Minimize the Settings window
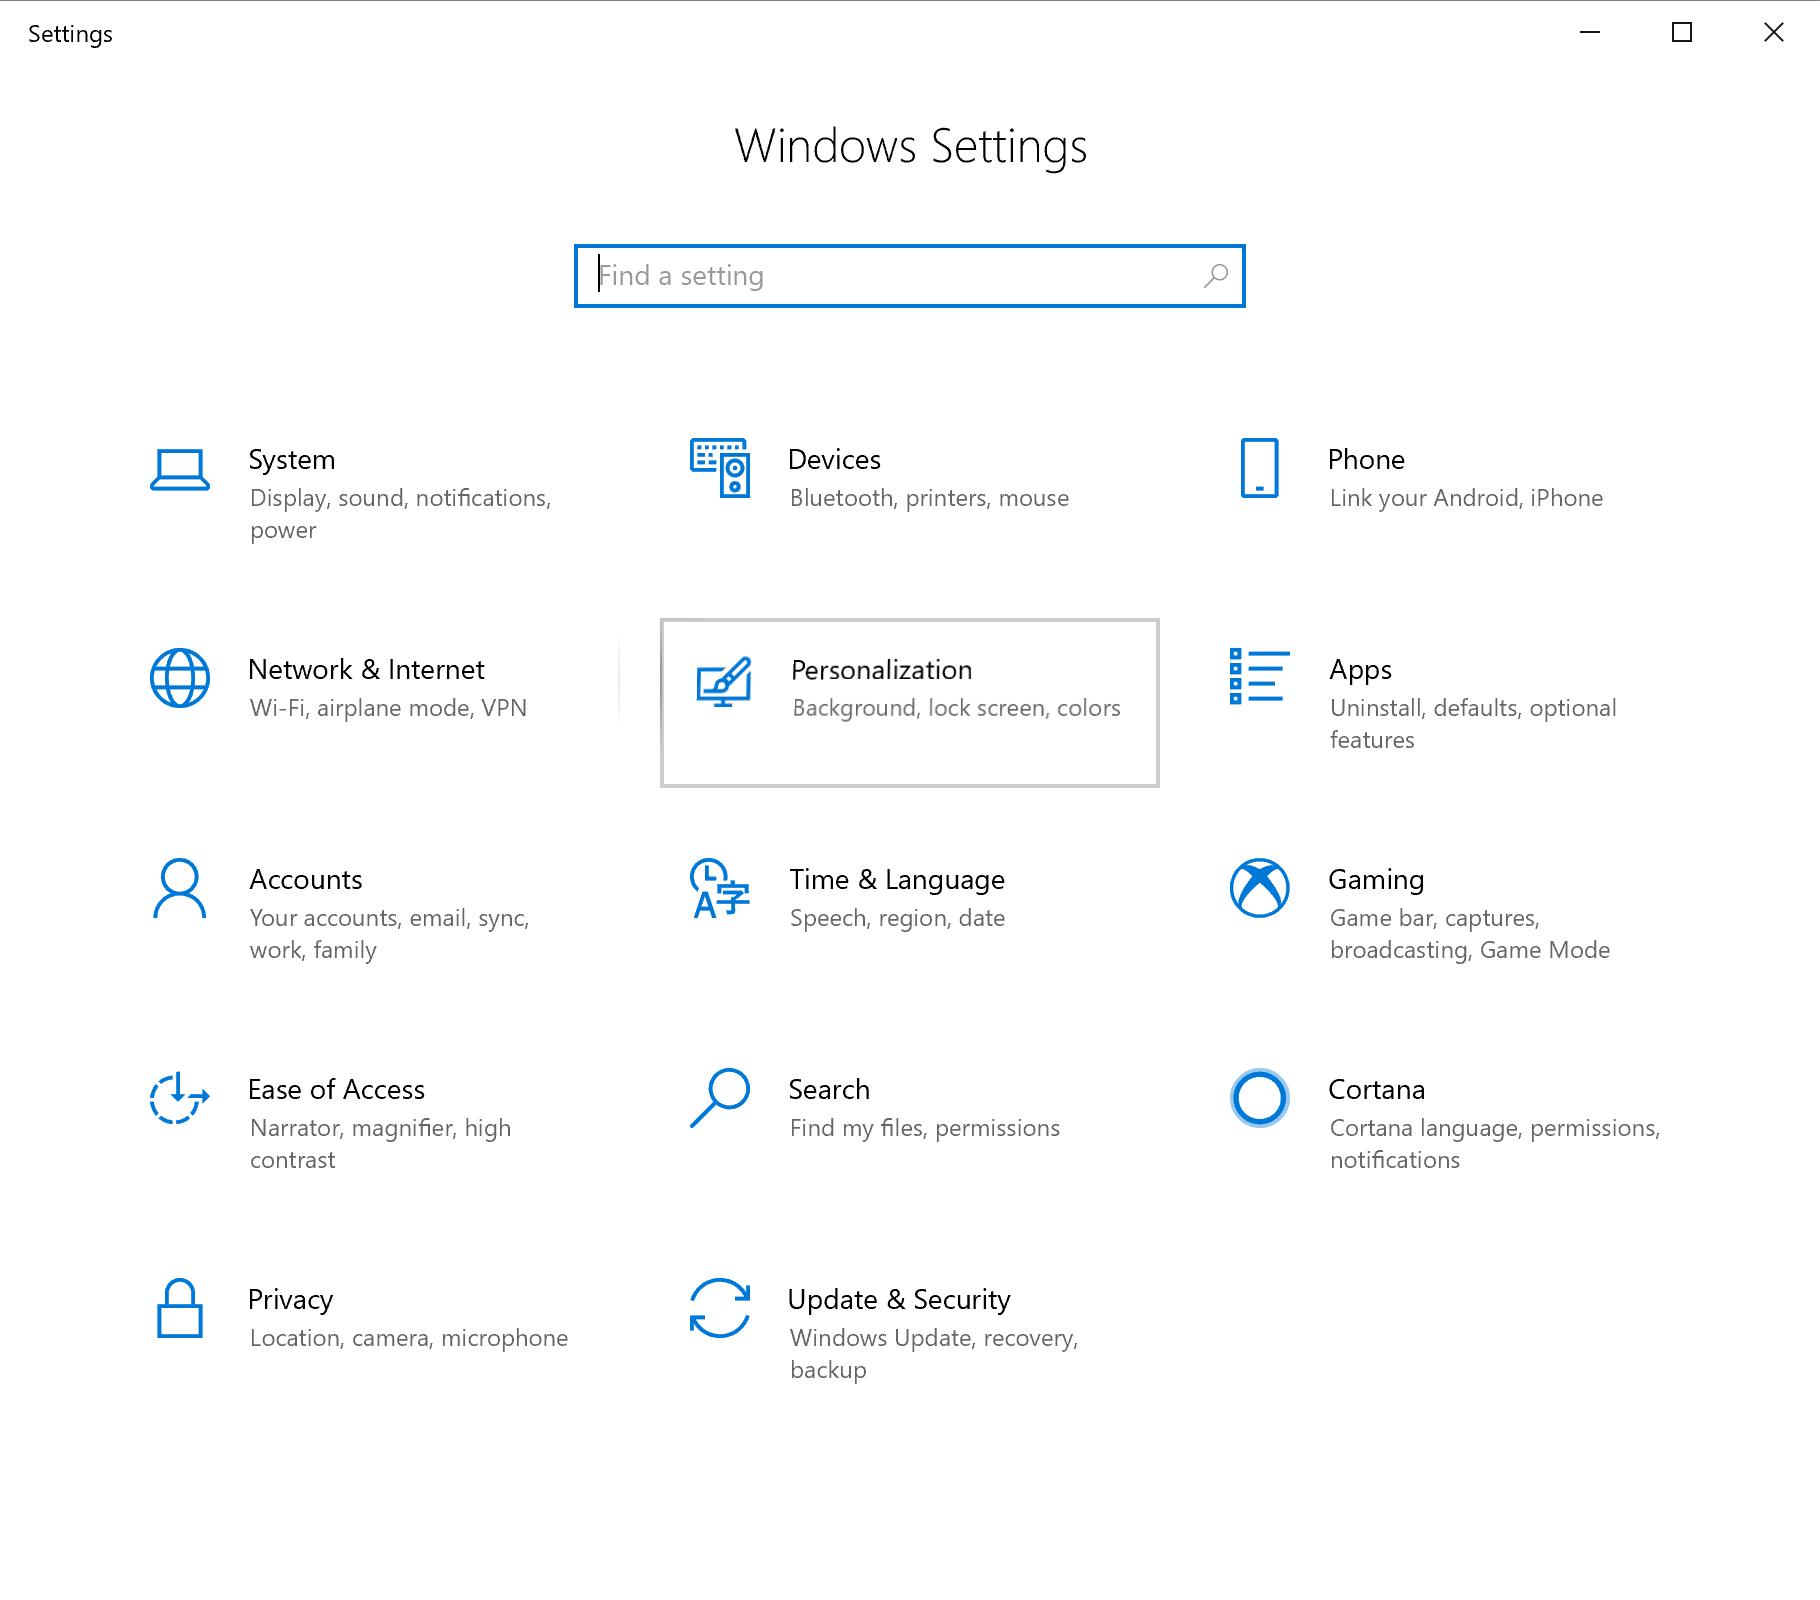The width and height of the screenshot is (1820, 1600). point(1590,33)
